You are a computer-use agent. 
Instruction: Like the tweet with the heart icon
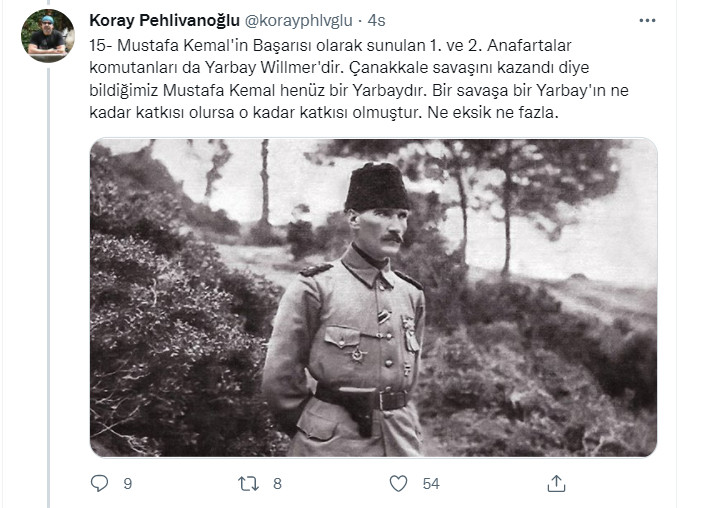pyautogui.click(x=399, y=483)
